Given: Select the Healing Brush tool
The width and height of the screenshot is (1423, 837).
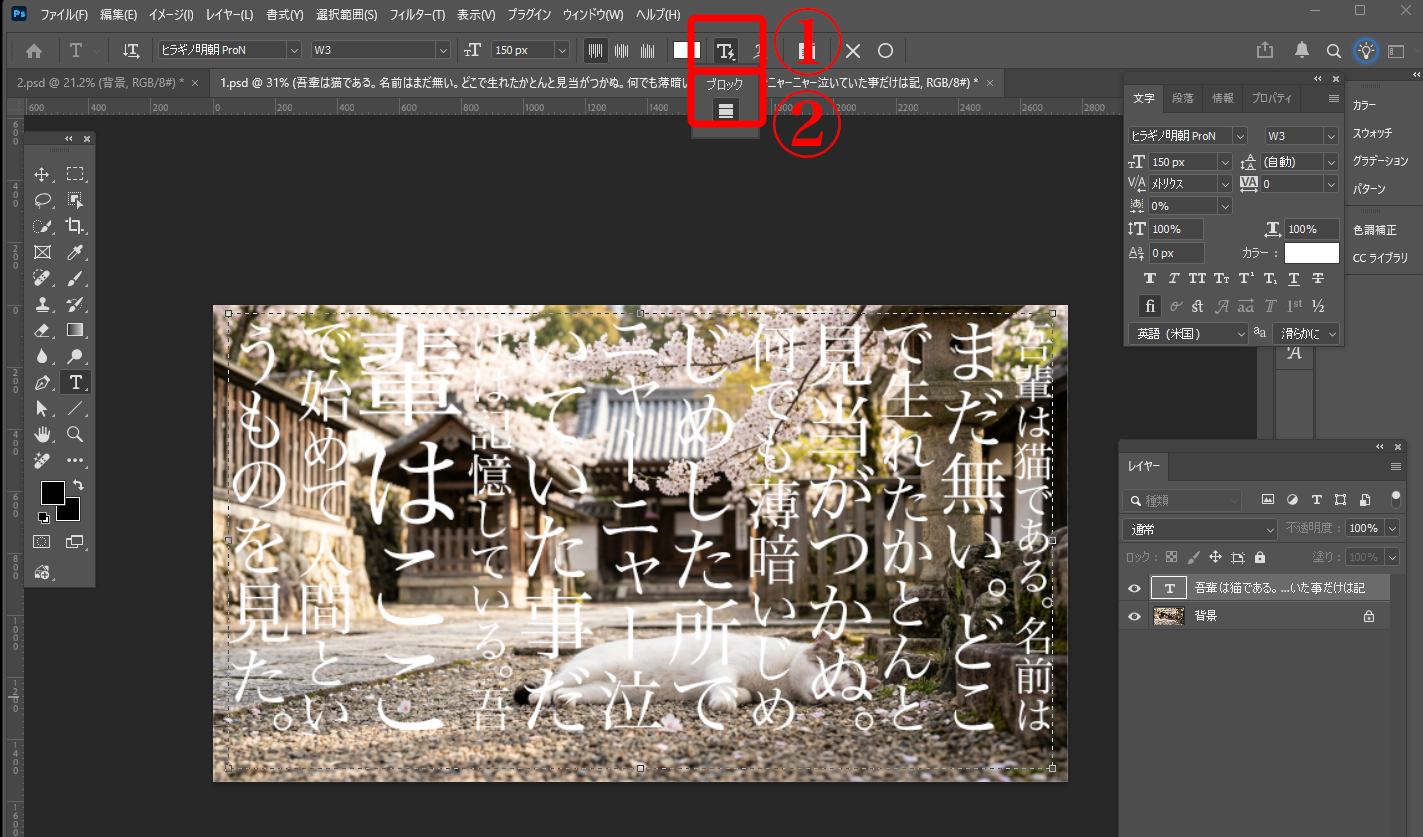Looking at the screenshot, I should pyautogui.click(x=42, y=279).
